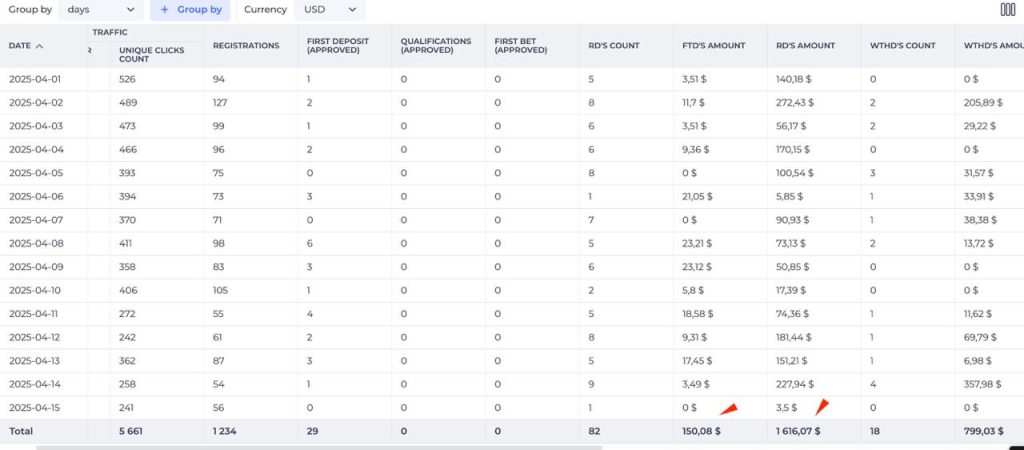
Task: Click the WTHD'S COUNT column header
Action: [903, 46]
